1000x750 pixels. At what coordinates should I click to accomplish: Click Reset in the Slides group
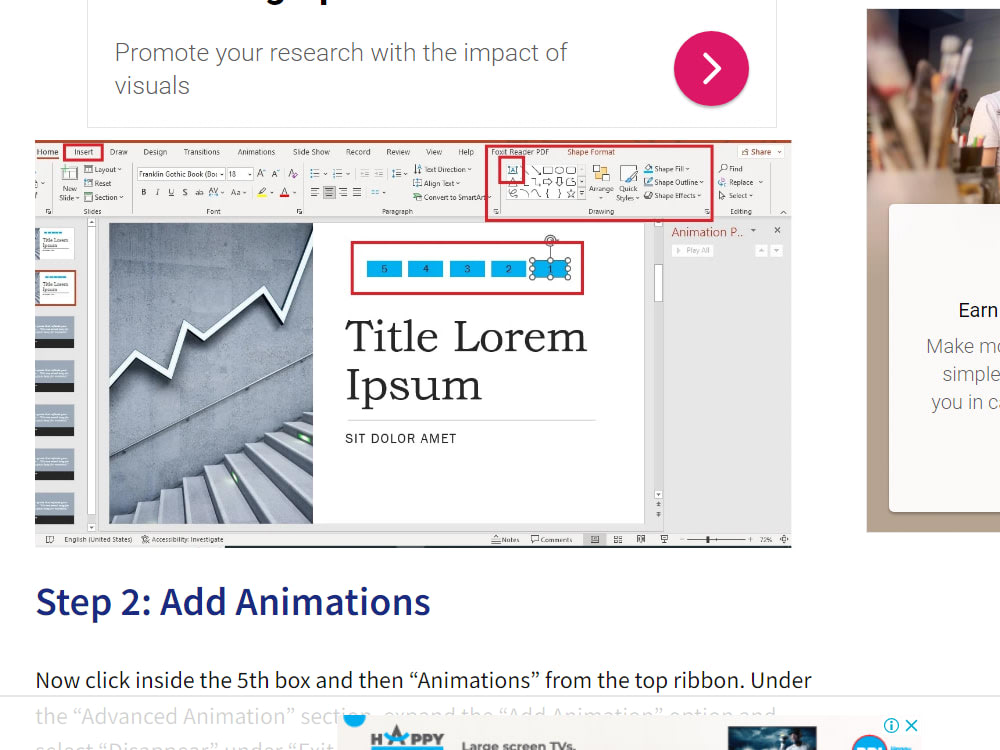point(98,184)
